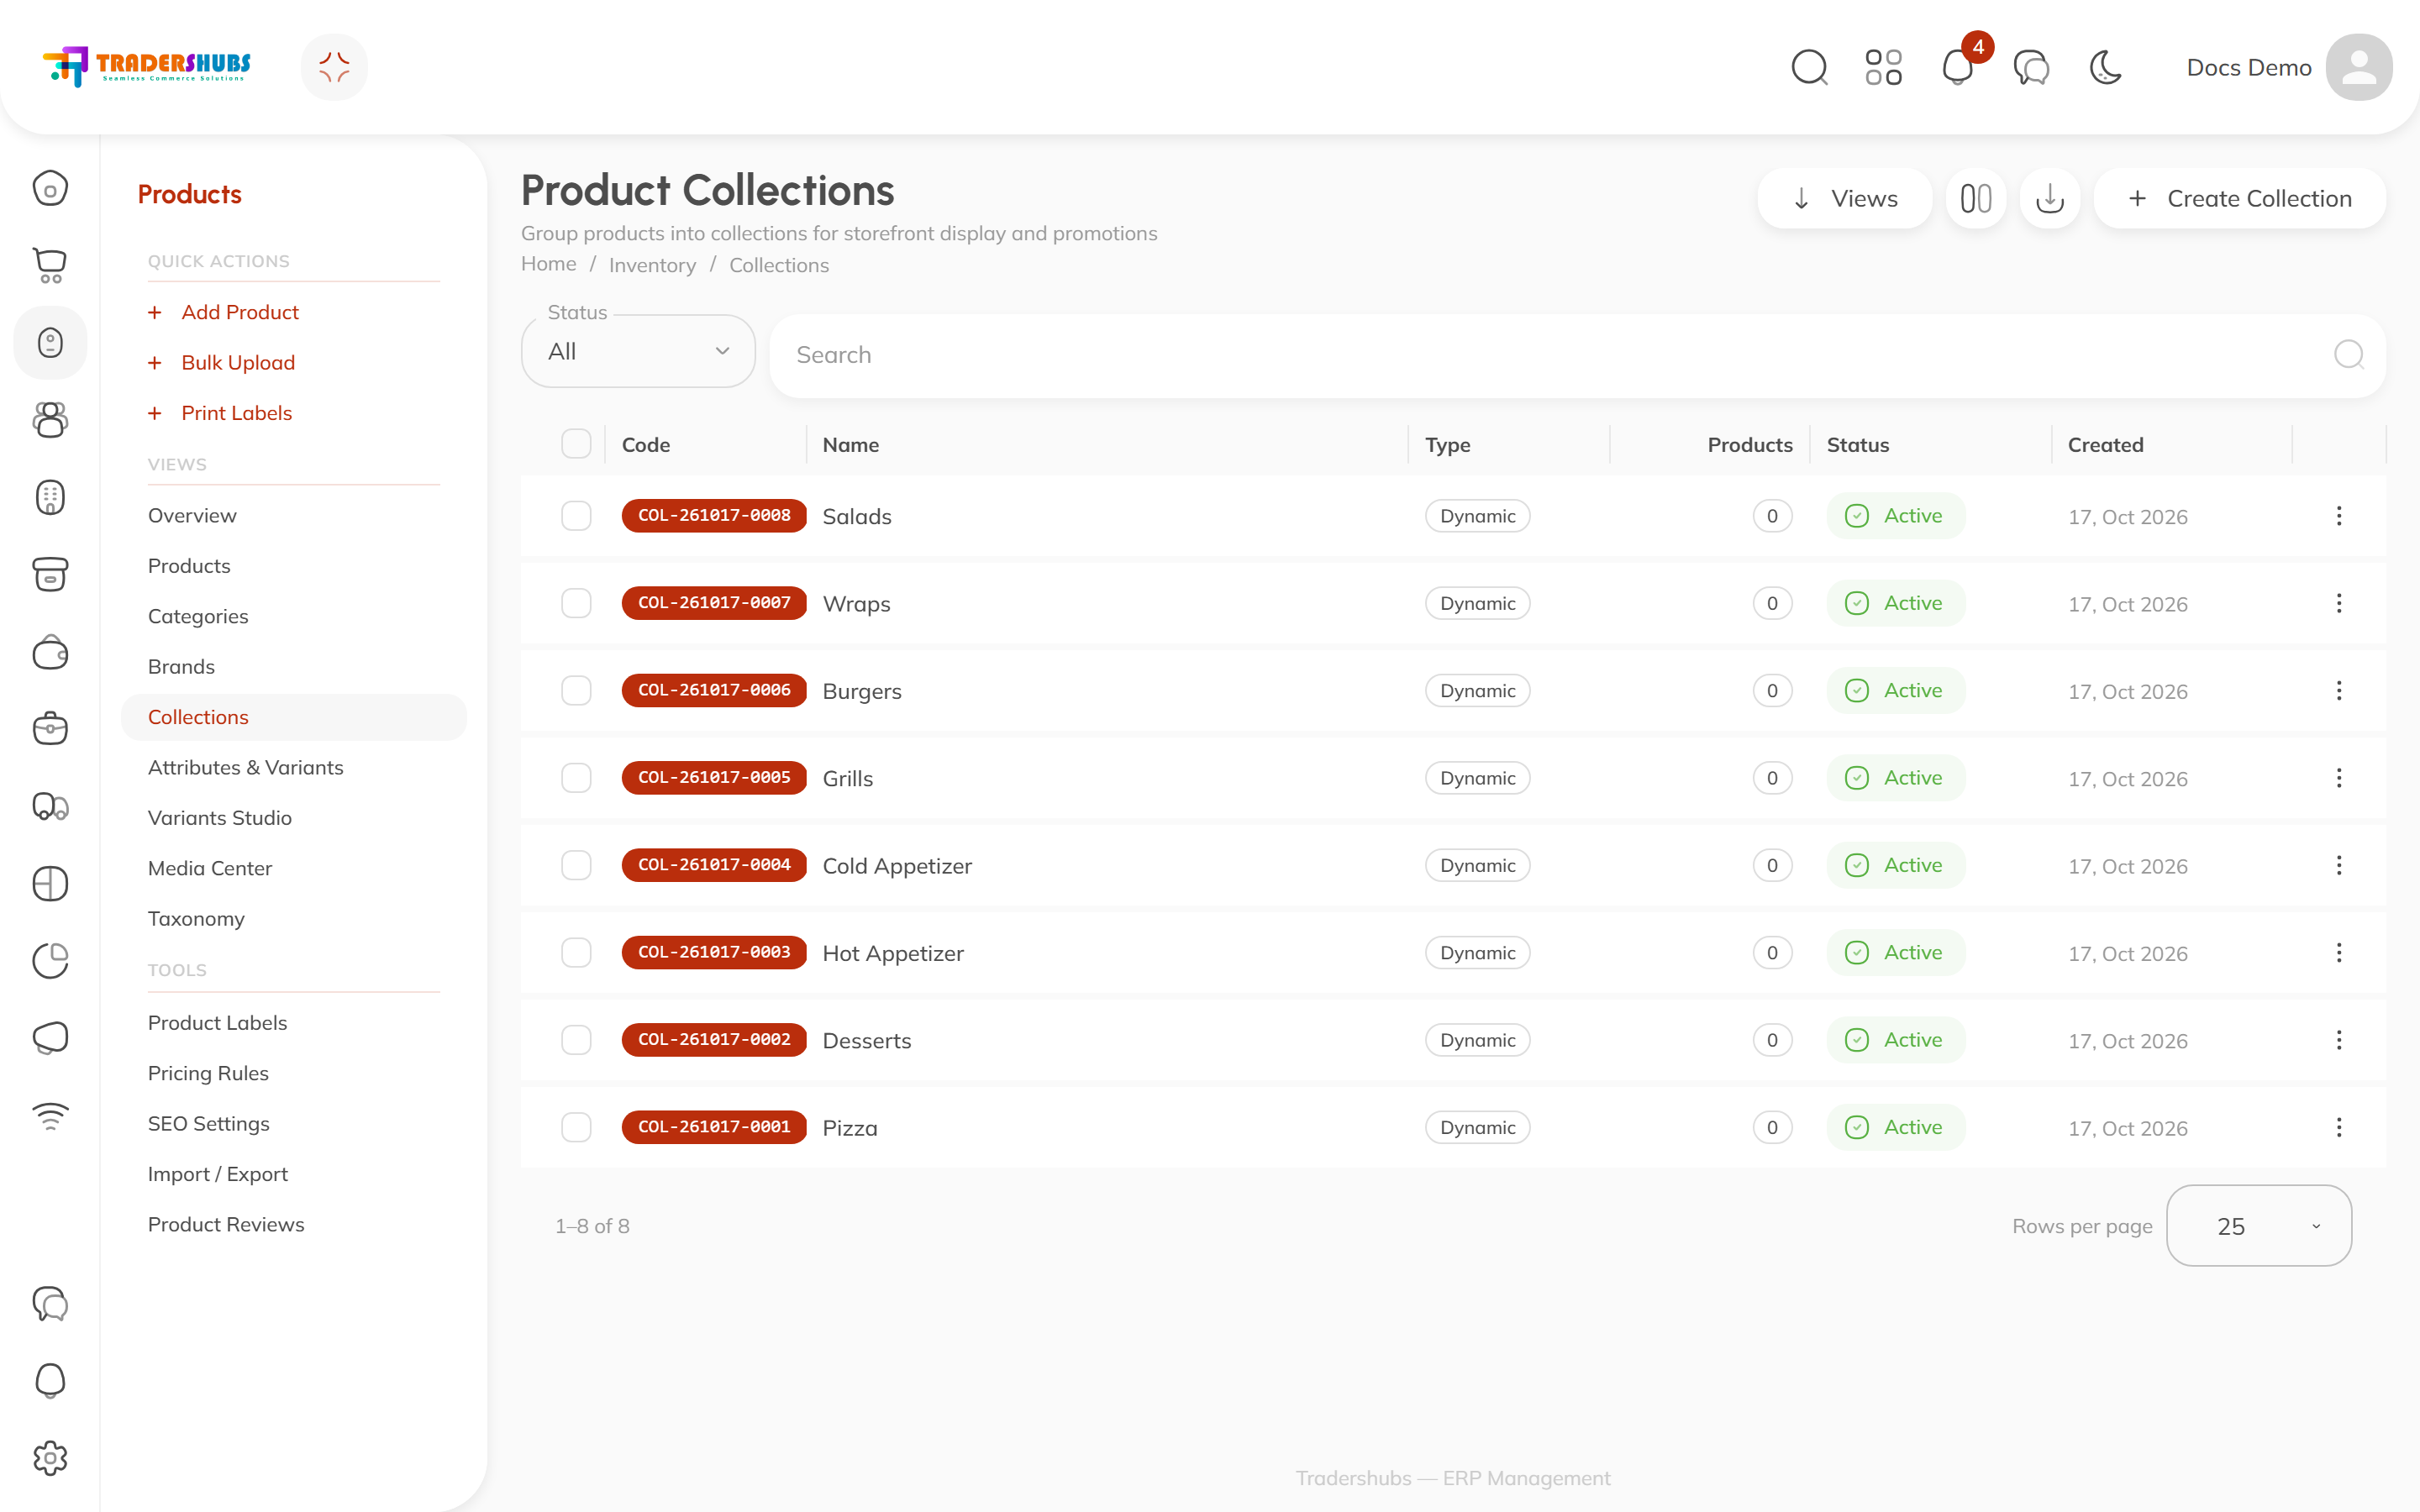
Task: Click the download export icon
Action: (2050, 198)
